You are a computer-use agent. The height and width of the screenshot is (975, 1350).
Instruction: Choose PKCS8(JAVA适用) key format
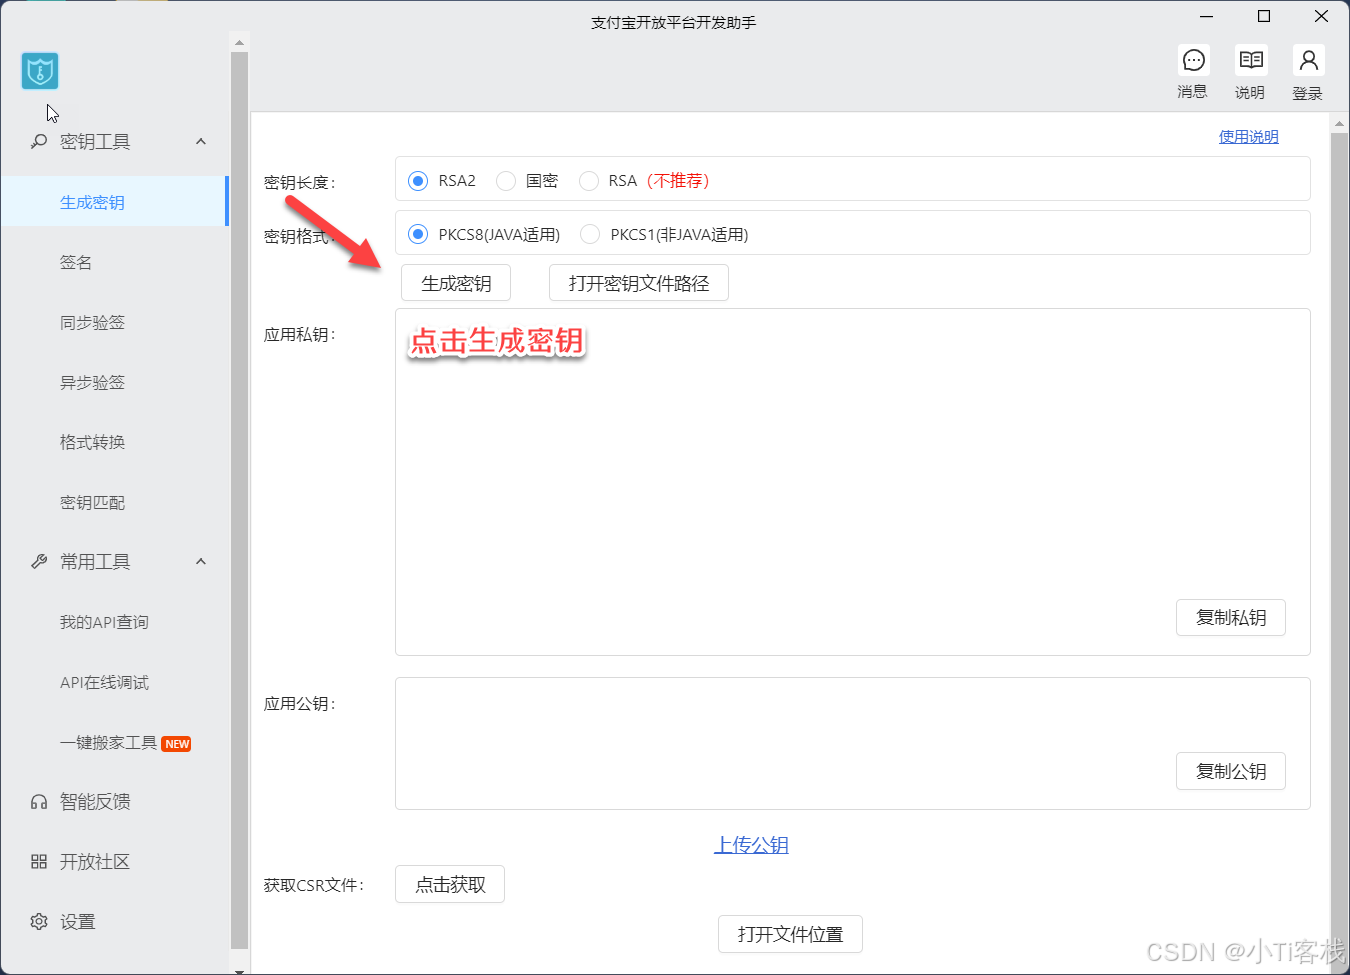point(418,234)
